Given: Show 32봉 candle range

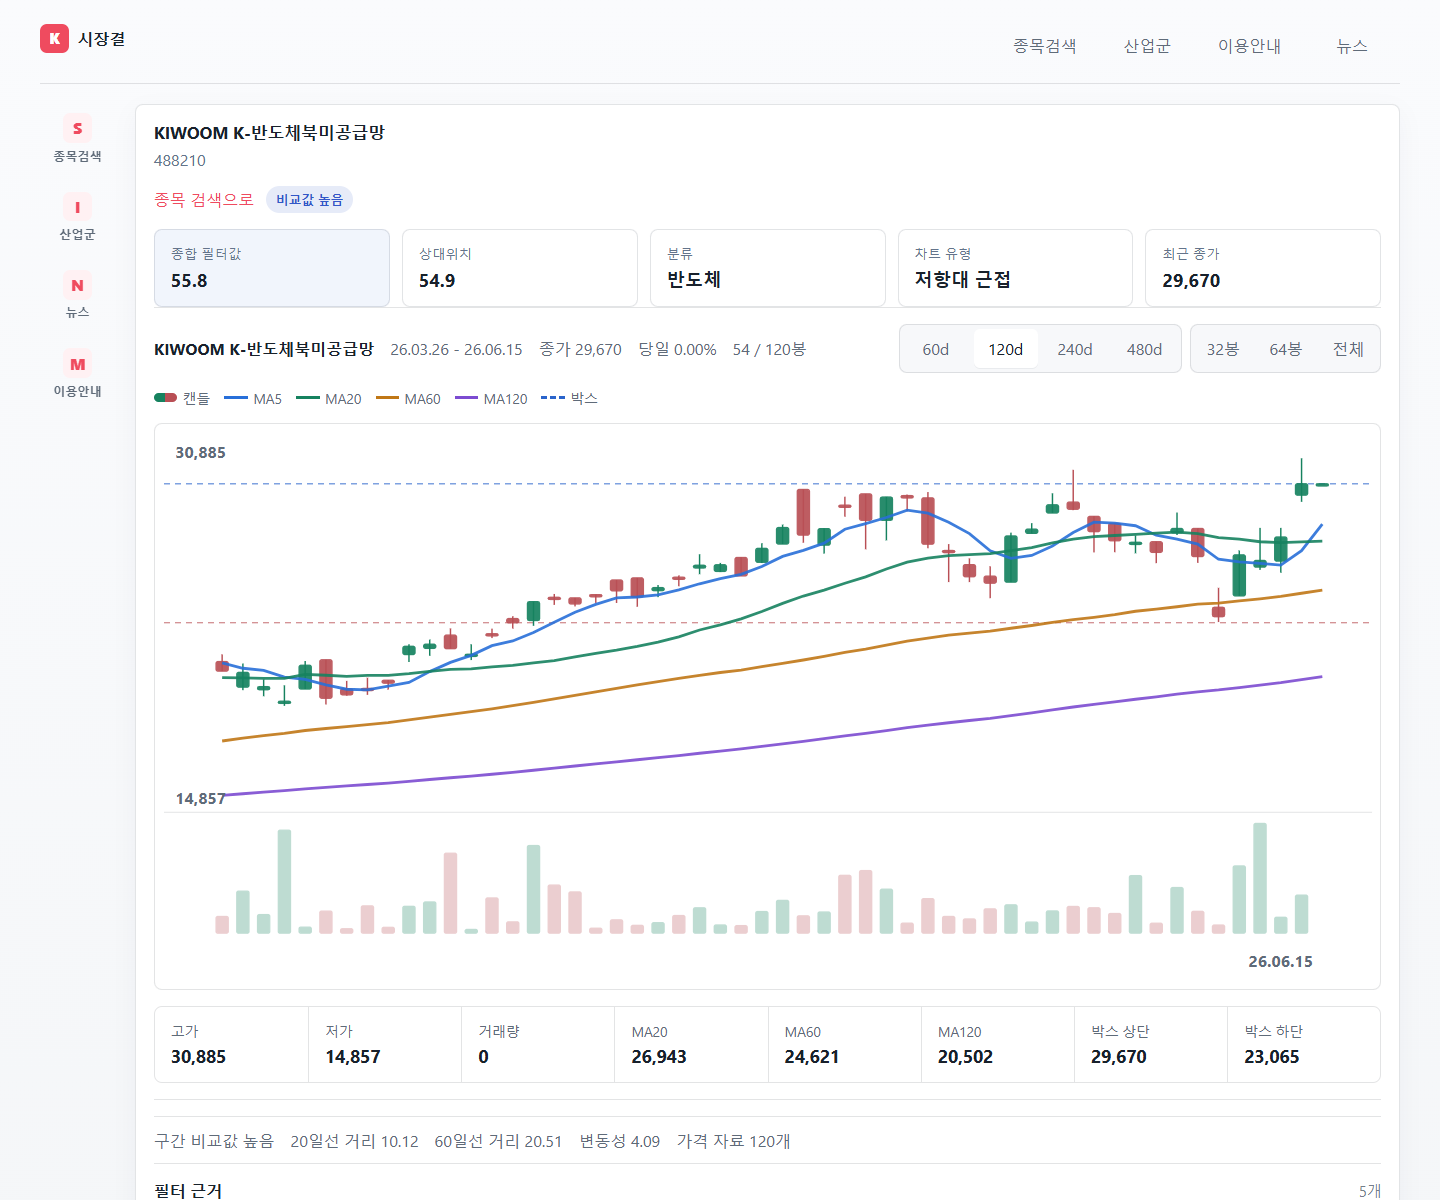Looking at the screenshot, I should pos(1222,349).
